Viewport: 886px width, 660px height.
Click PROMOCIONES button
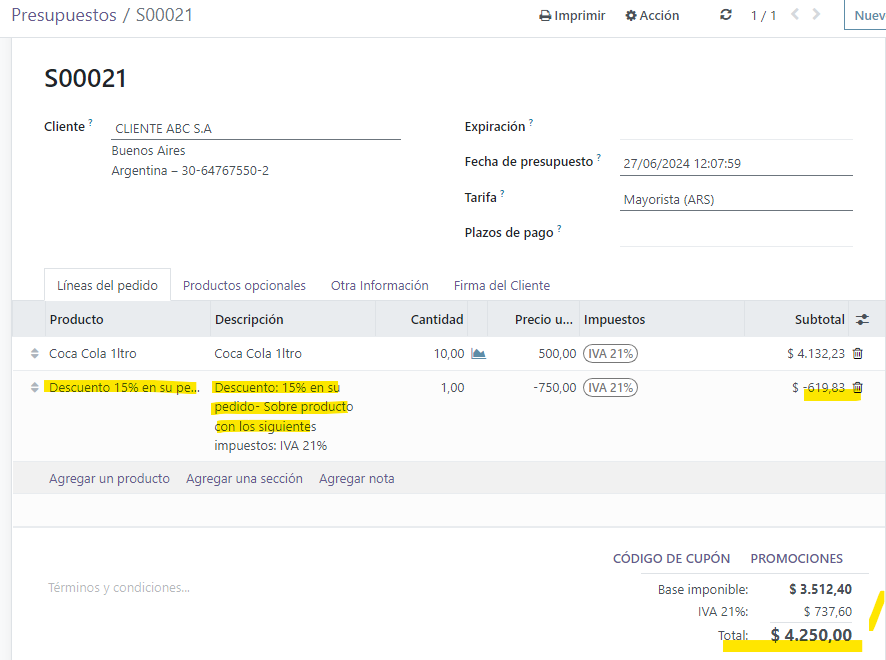[796, 558]
